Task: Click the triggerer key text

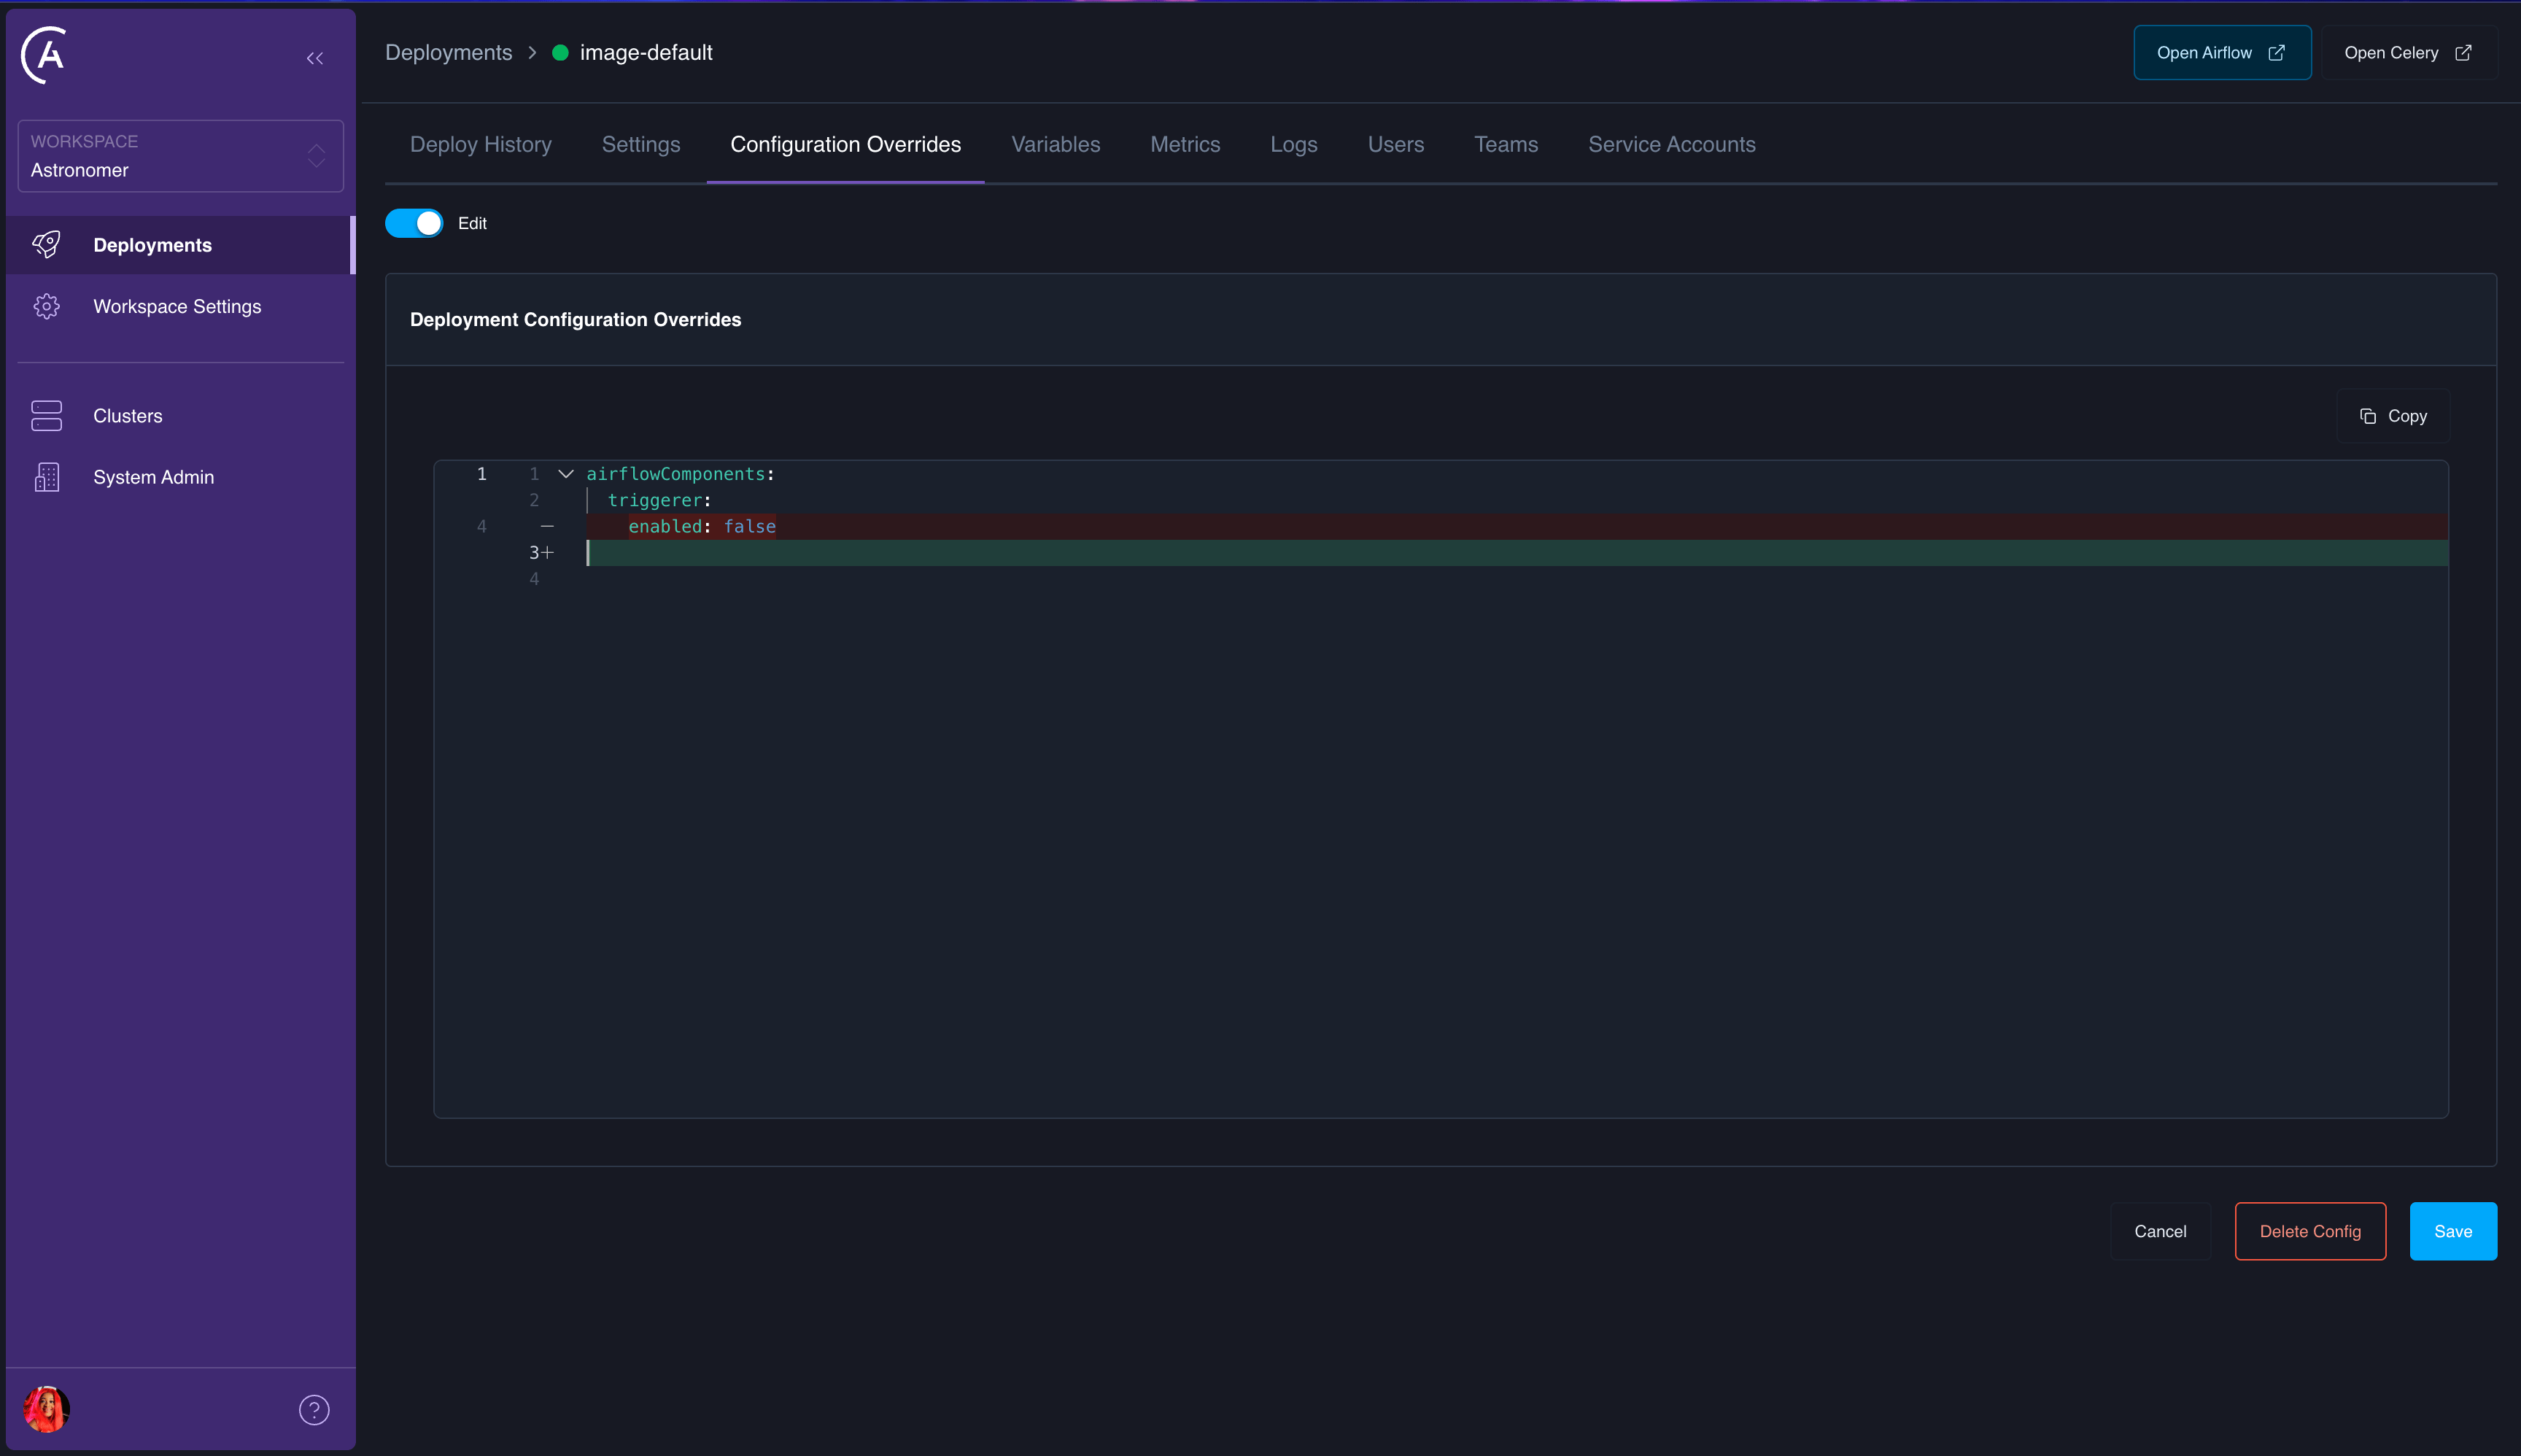Action: (654, 500)
